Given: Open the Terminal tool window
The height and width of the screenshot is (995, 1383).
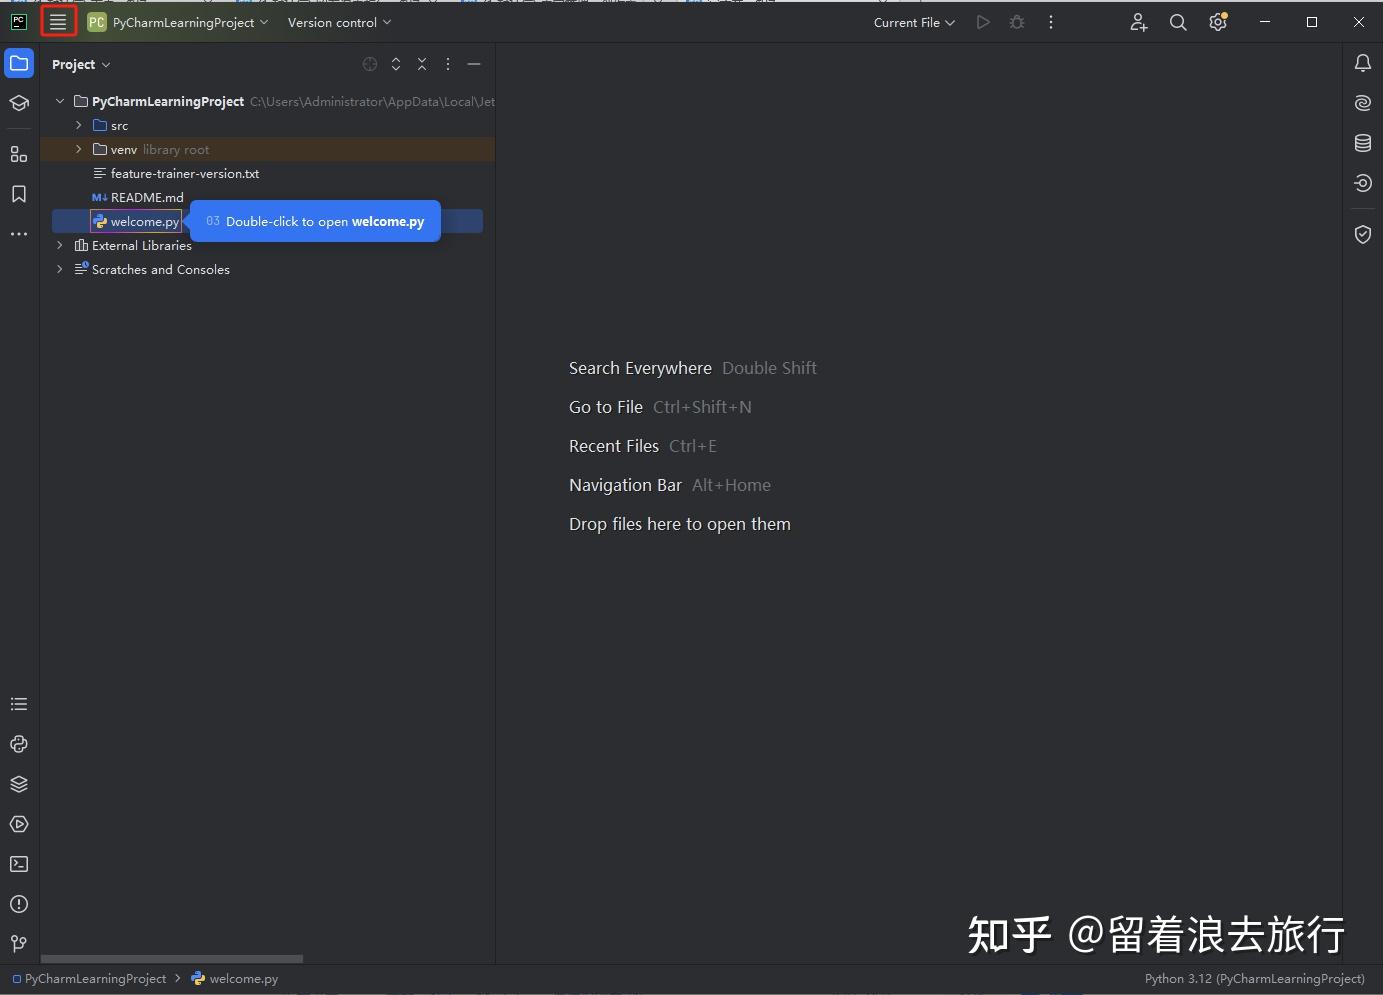Looking at the screenshot, I should pyautogui.click(x=18, y=864).
